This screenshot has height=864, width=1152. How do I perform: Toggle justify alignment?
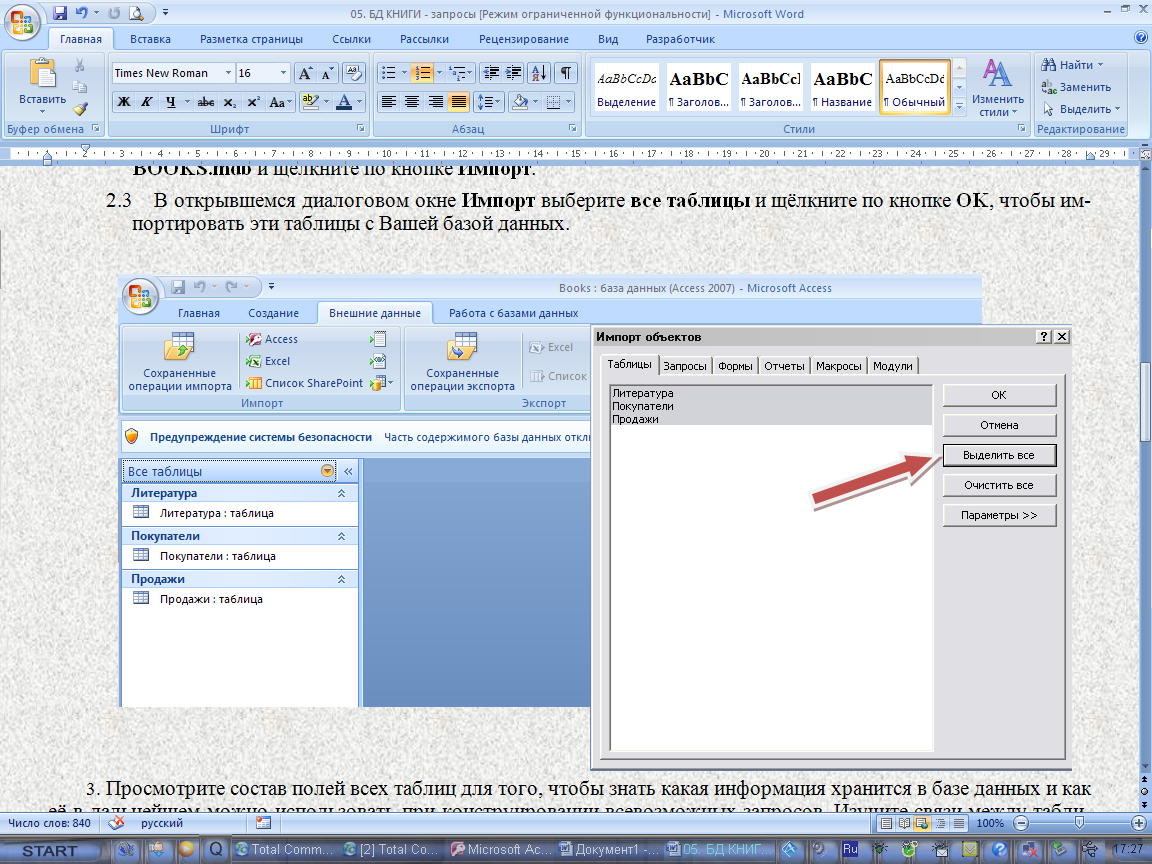[x=459, y=102]
